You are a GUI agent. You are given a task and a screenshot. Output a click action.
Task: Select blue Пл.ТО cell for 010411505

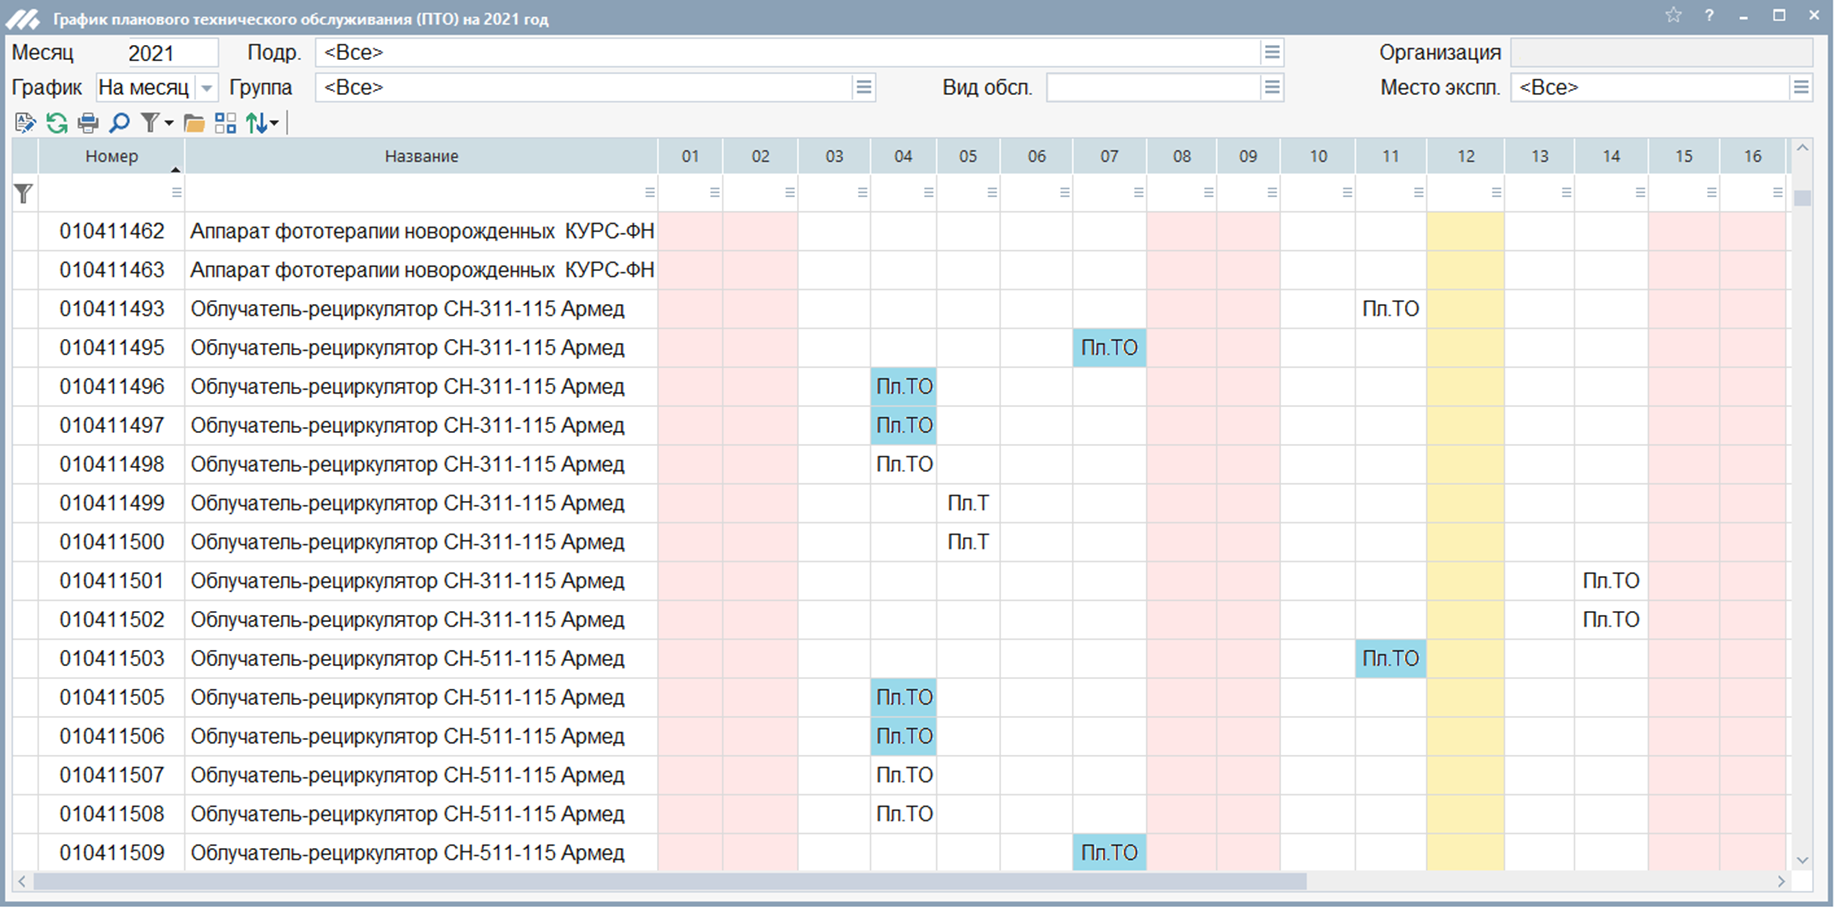tap(904, 698)
